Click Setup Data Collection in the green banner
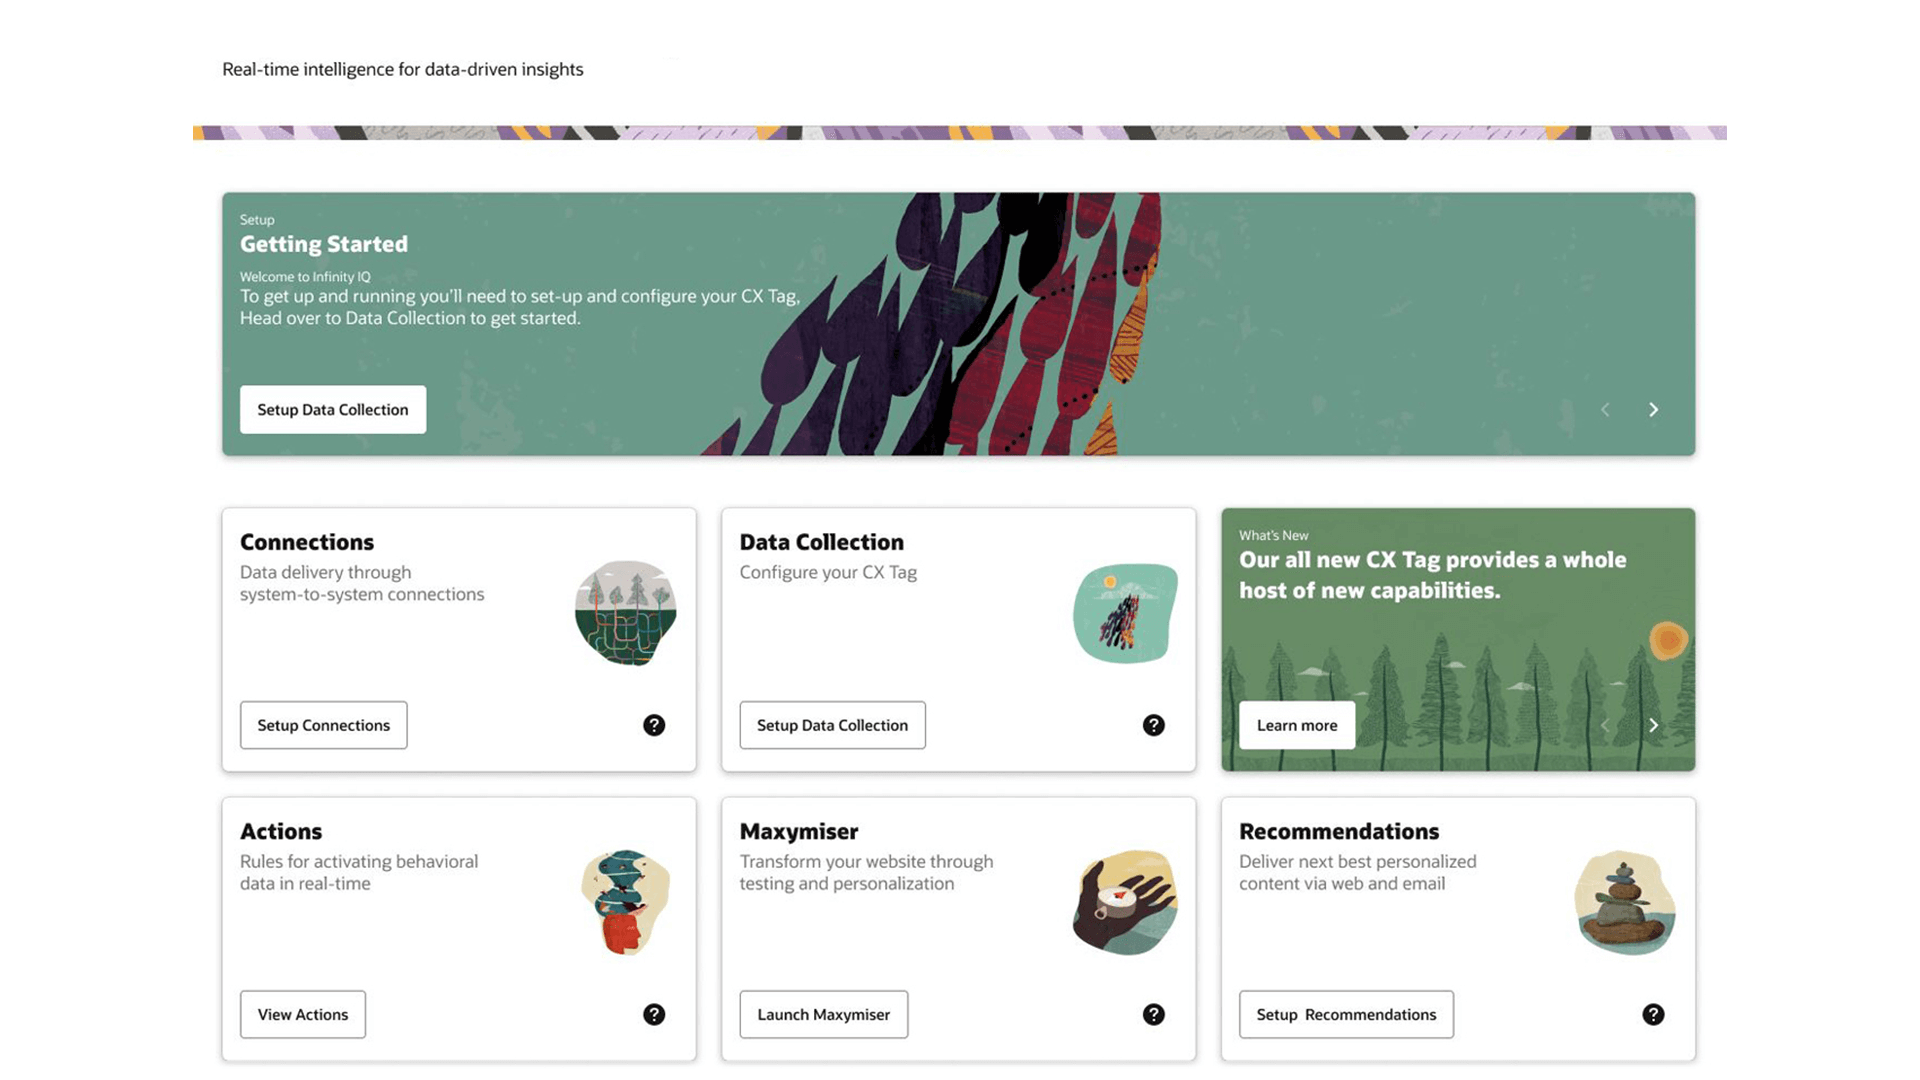This screenshot has height=1080, width=1920. tap(333, 410)
